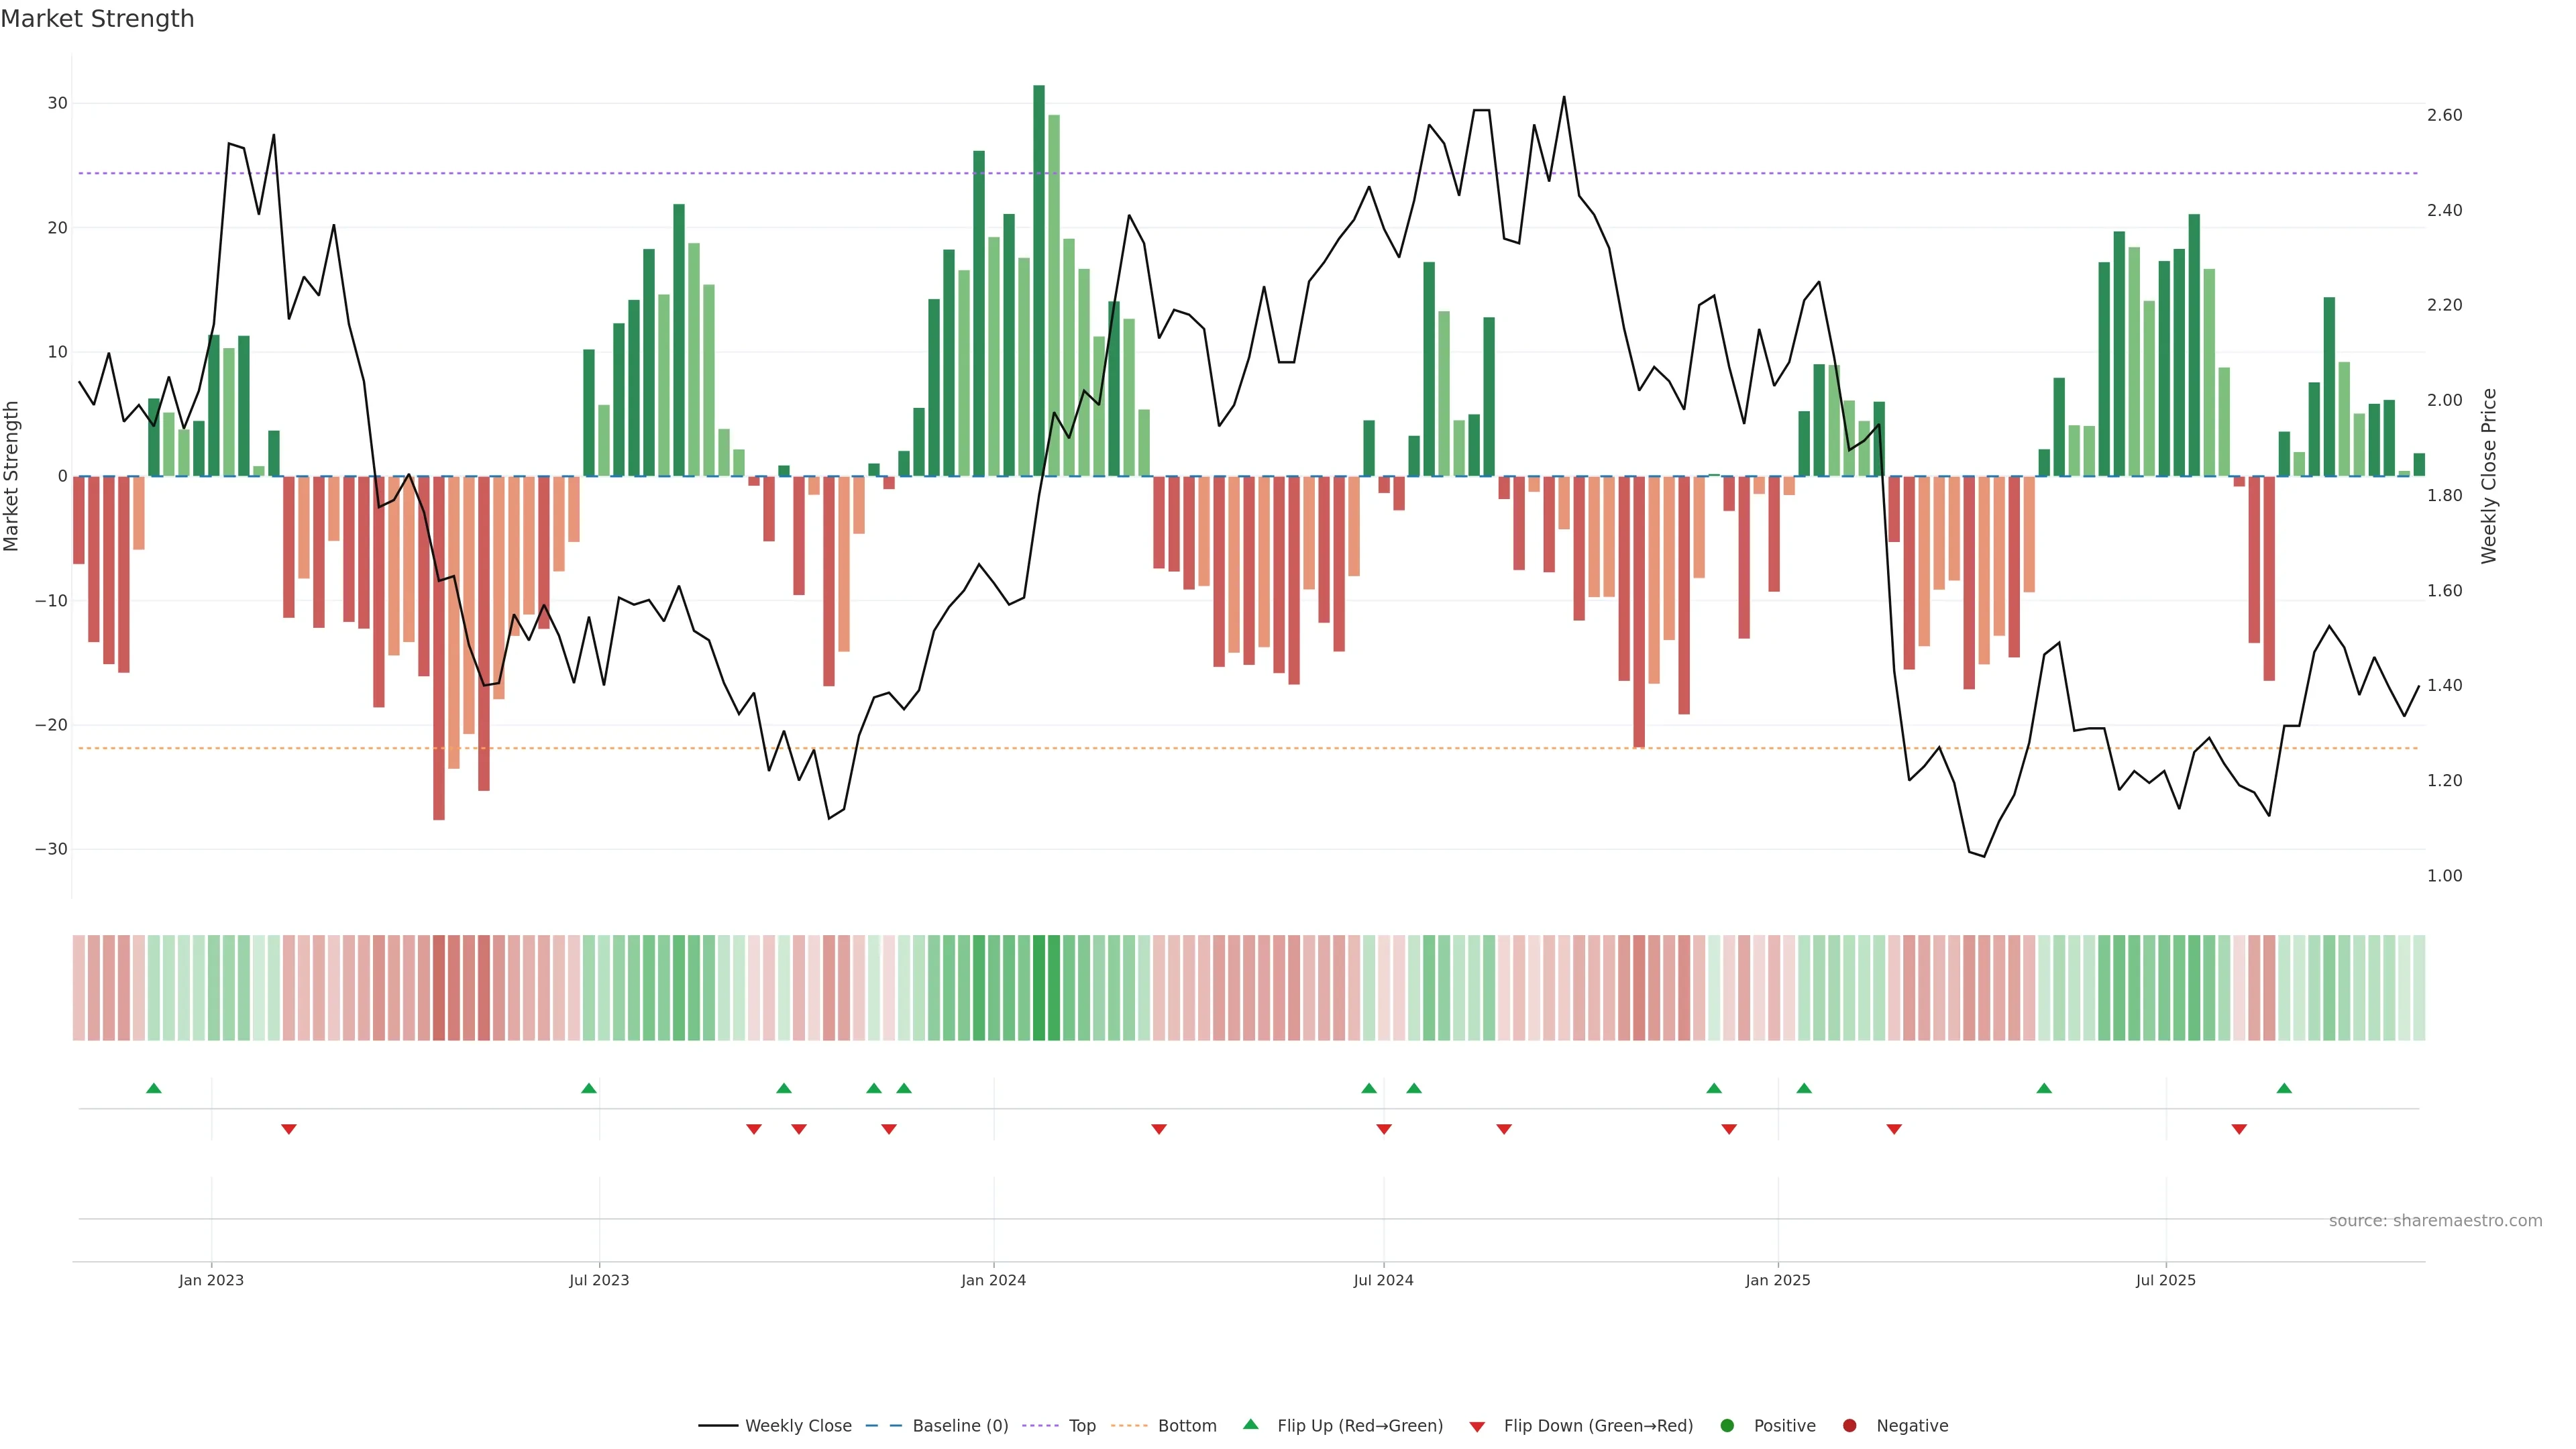
Task: Click the darkest green heatmap strip cell
Action: tap(1039, 988)
